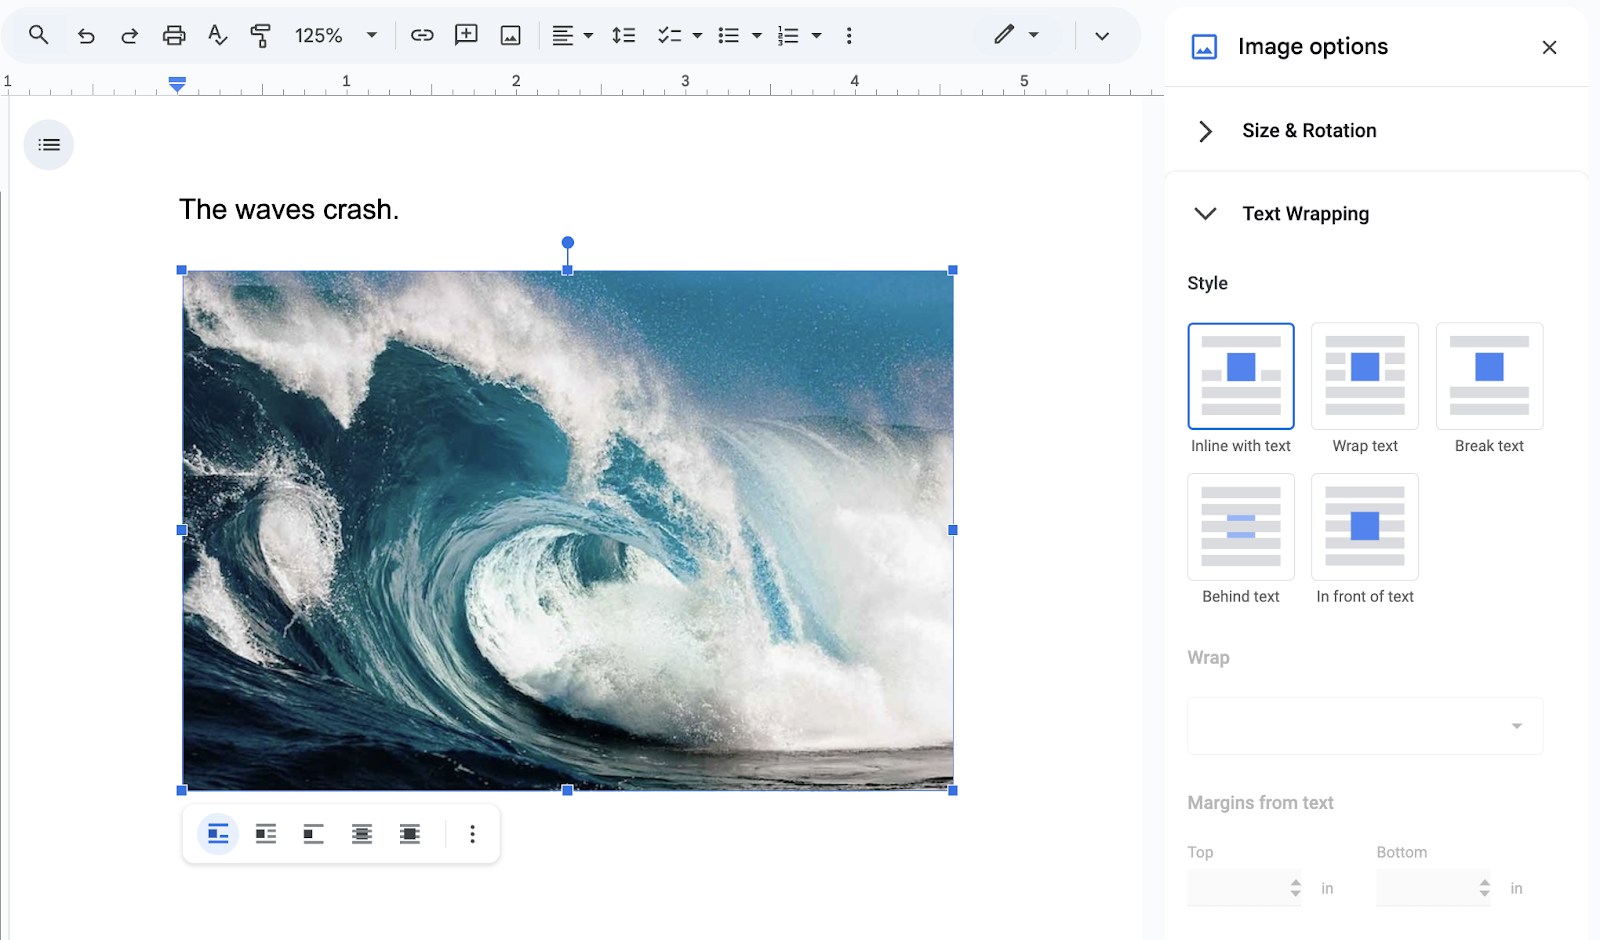Screen dimensions: 1600x940
Task: Insert a link with the link icon
Action: 422,36
